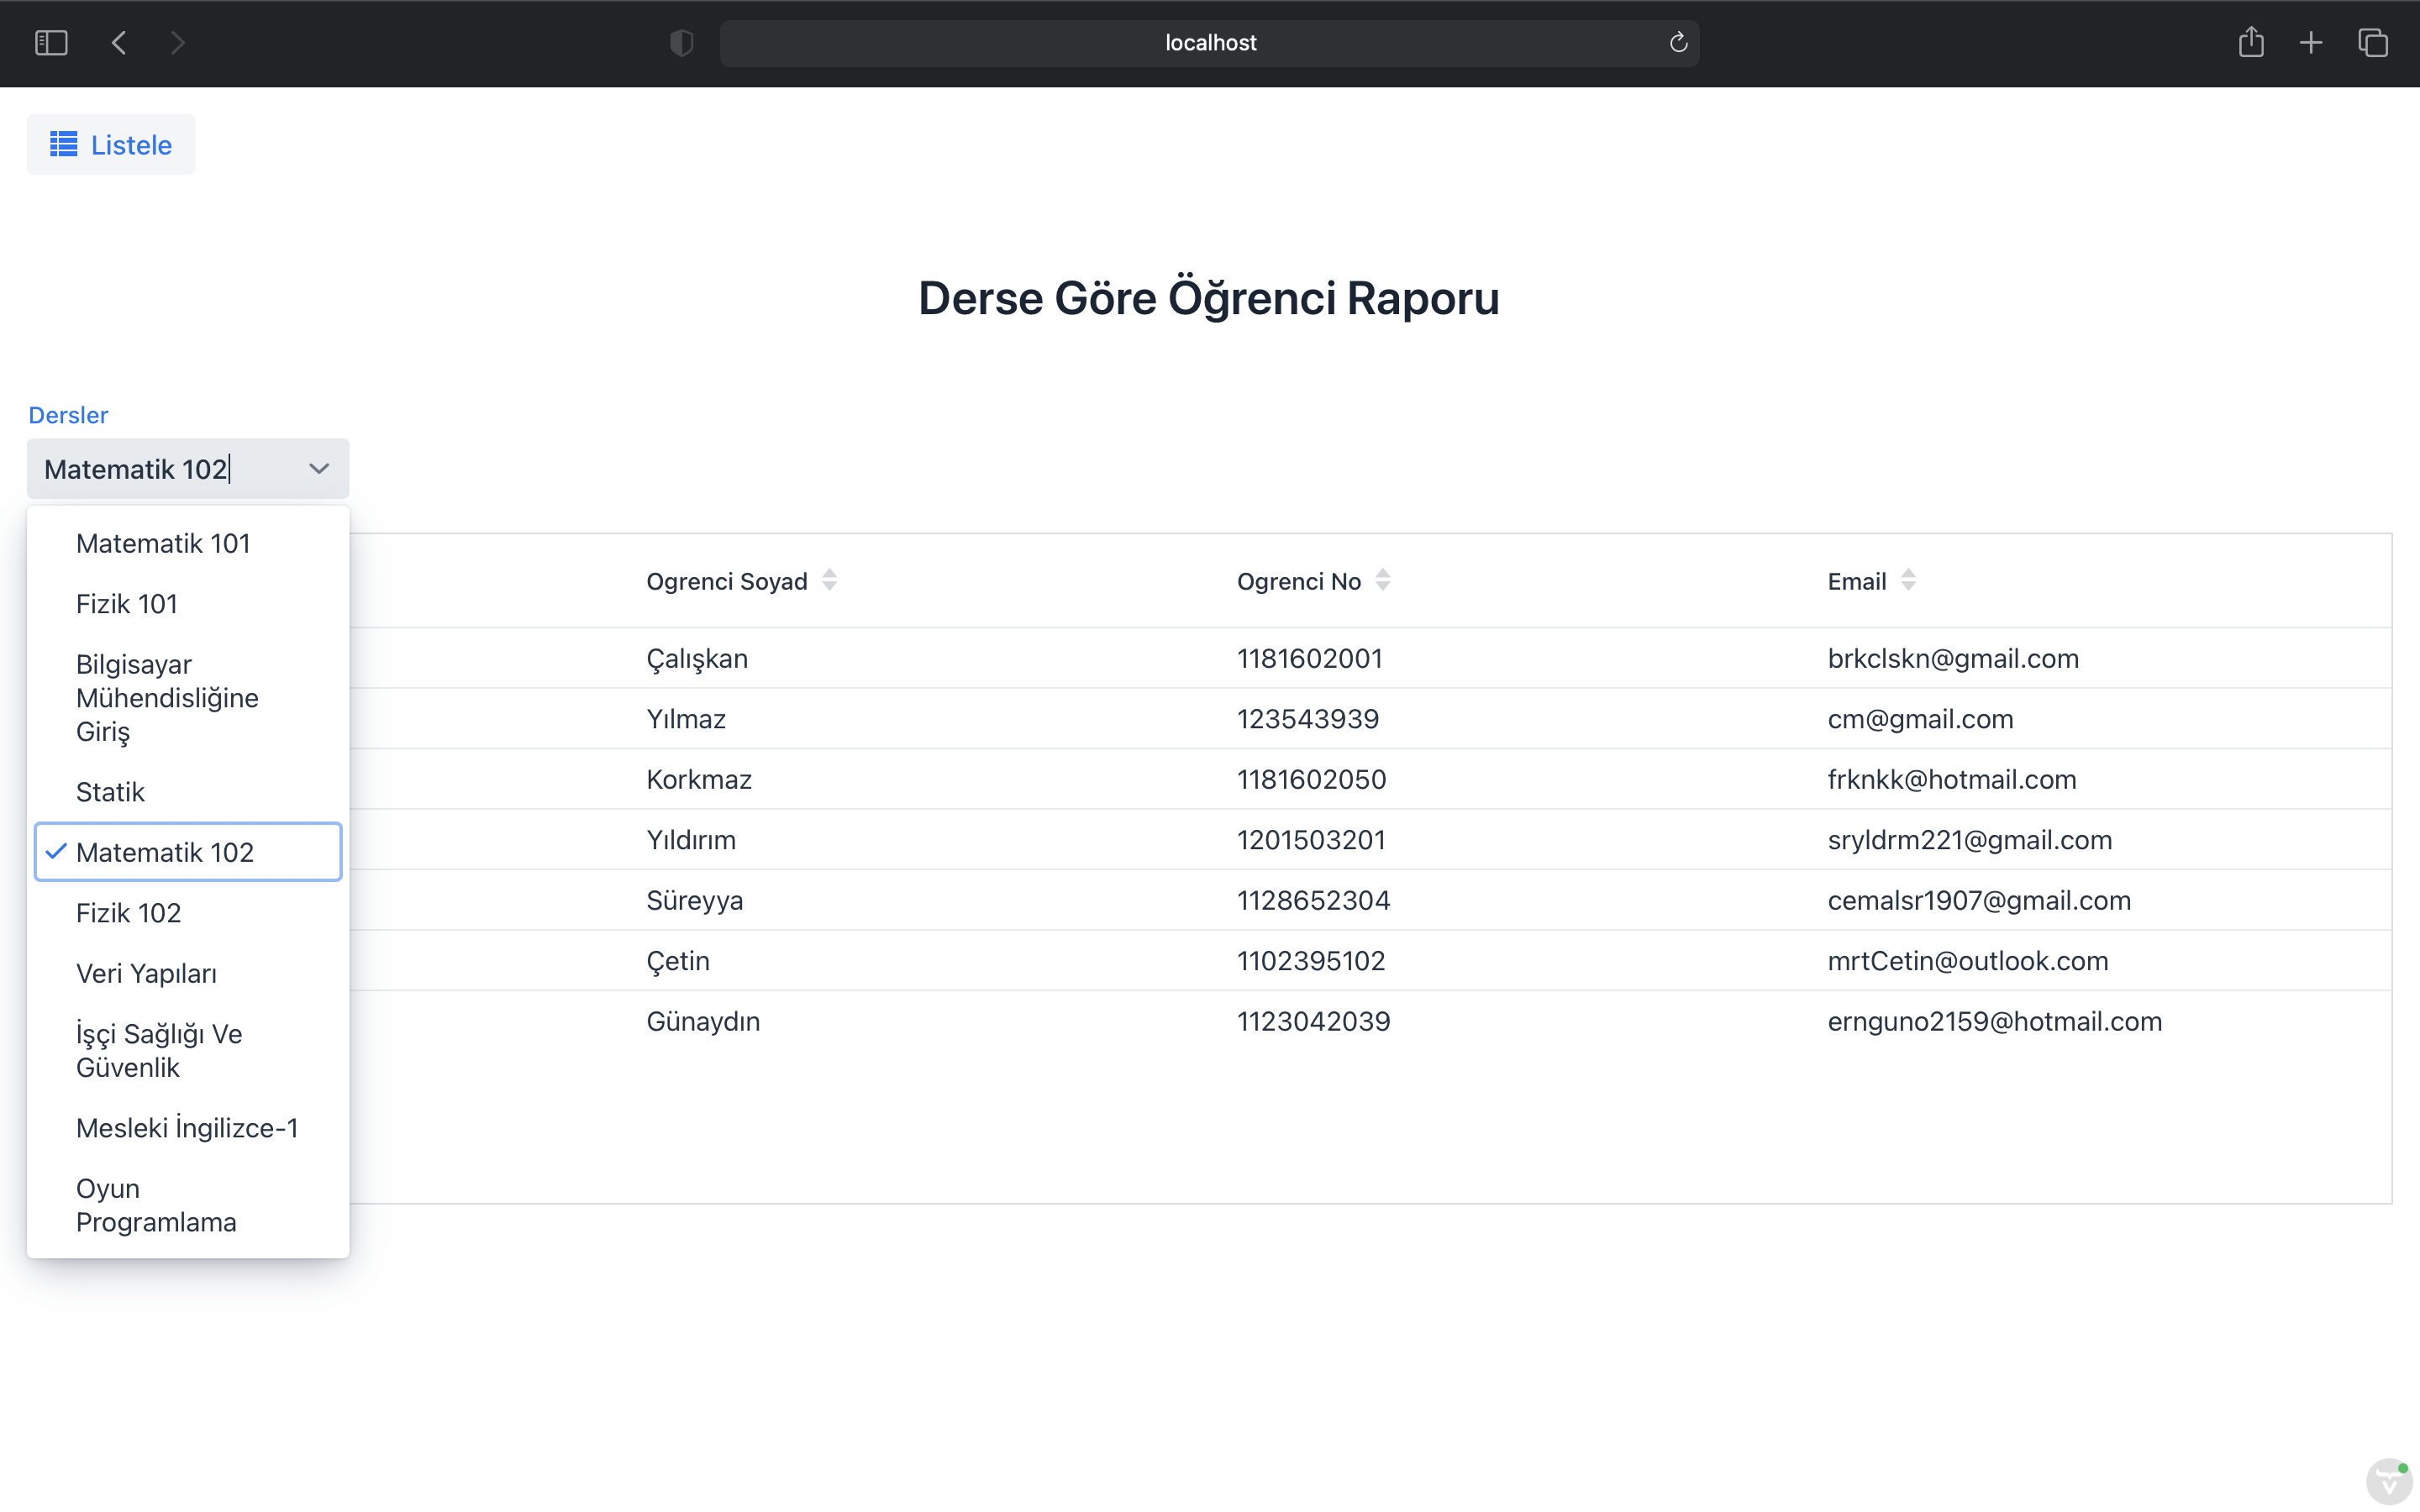Click the Listele button
This screenshot has width=2420, height=1512.
[110, 144]
